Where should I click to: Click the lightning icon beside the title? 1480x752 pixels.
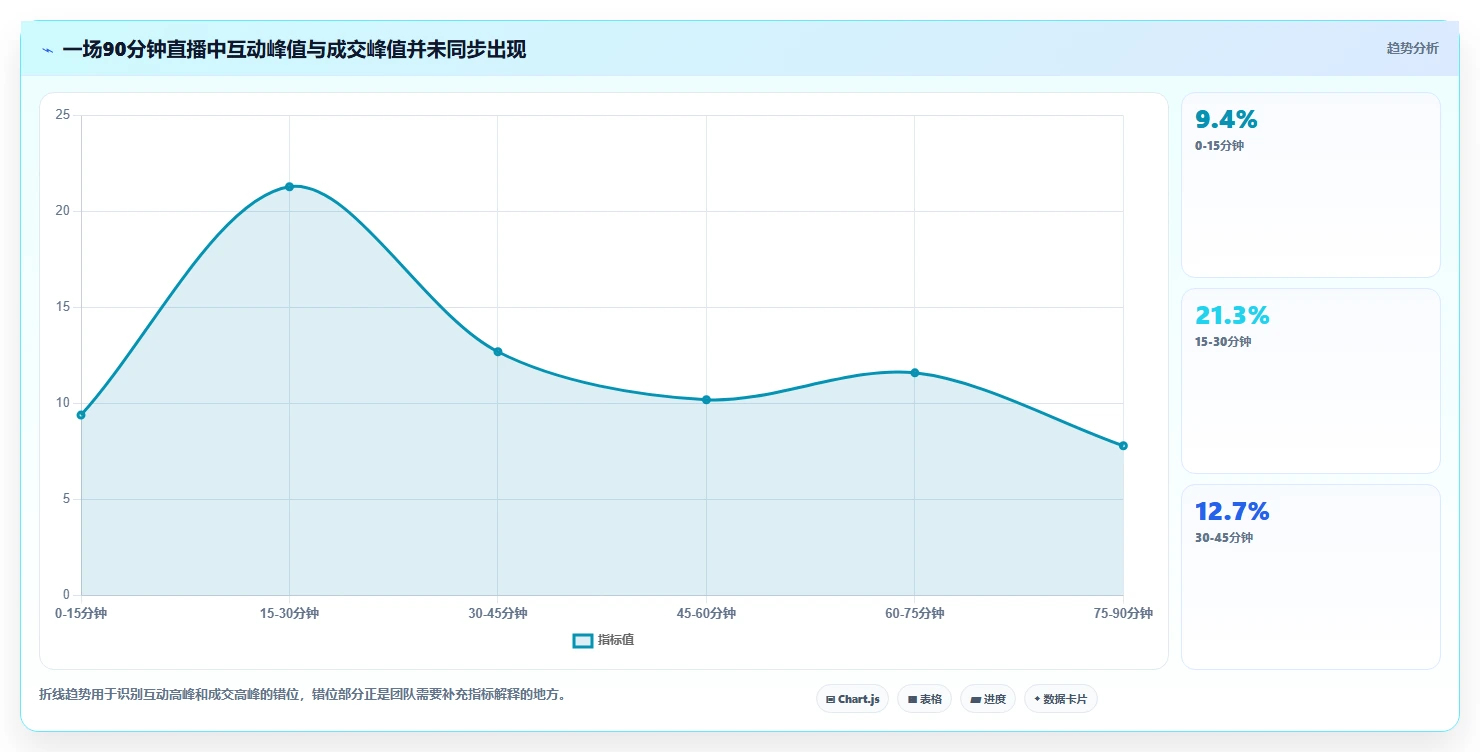tap(47, 49)
